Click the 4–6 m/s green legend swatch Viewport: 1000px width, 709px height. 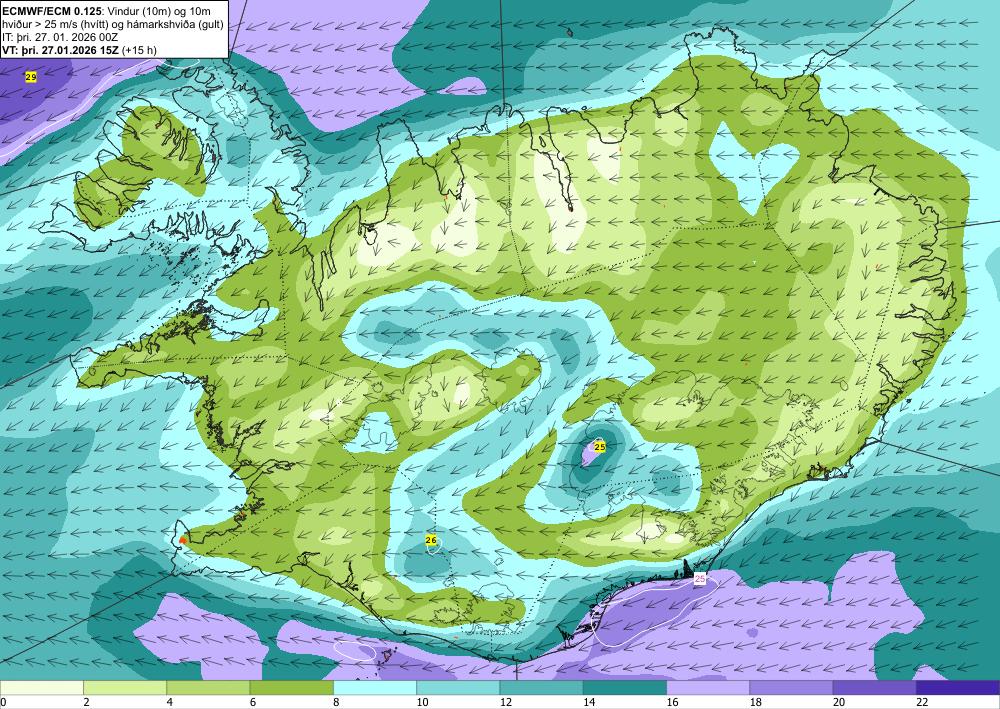[x=208, y=688]
